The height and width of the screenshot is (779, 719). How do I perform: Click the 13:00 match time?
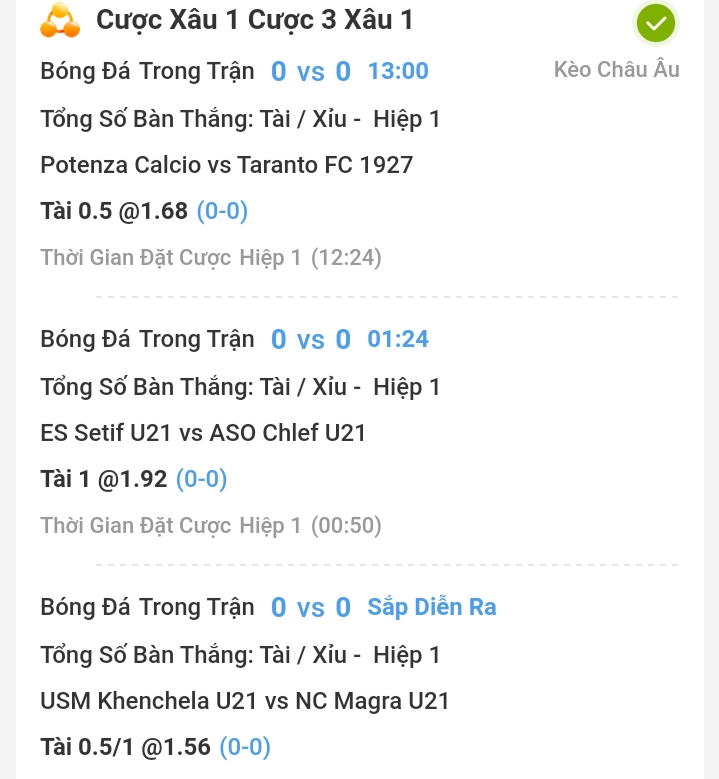point(398,71)
